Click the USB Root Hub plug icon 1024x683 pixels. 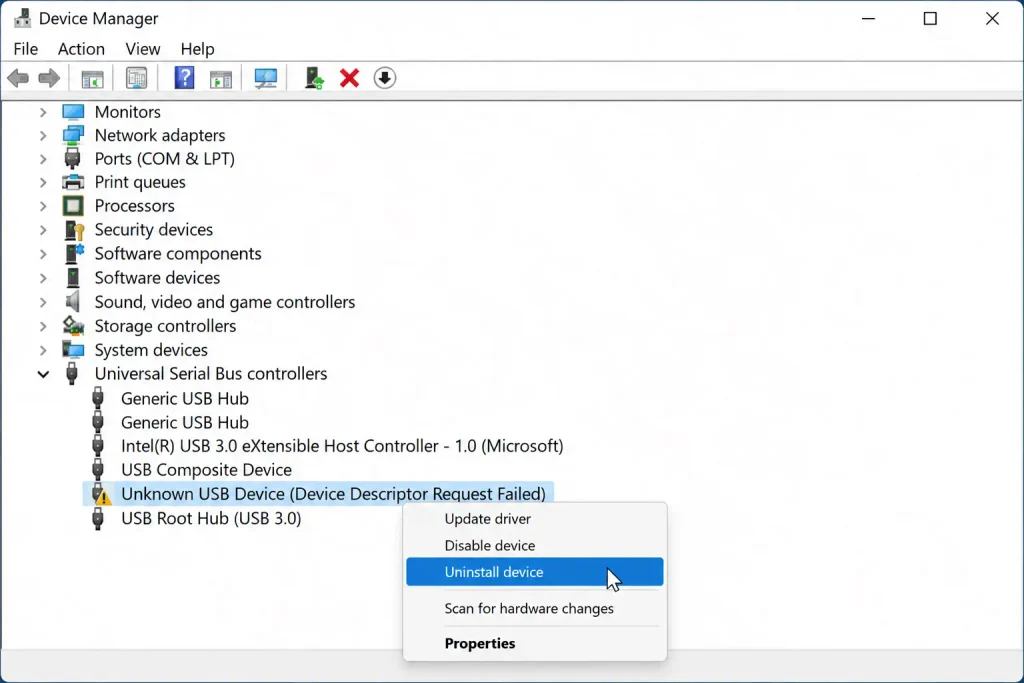pos(98,518)
